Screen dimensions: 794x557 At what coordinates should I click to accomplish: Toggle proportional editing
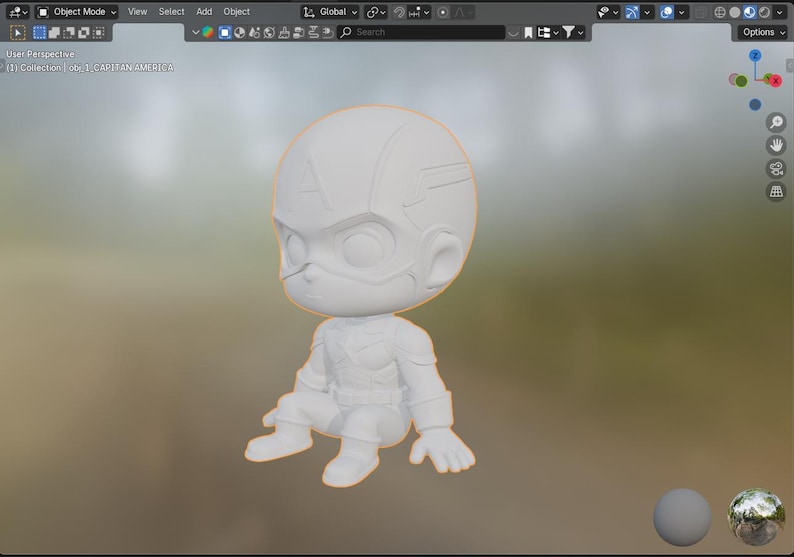click(443, 12)
